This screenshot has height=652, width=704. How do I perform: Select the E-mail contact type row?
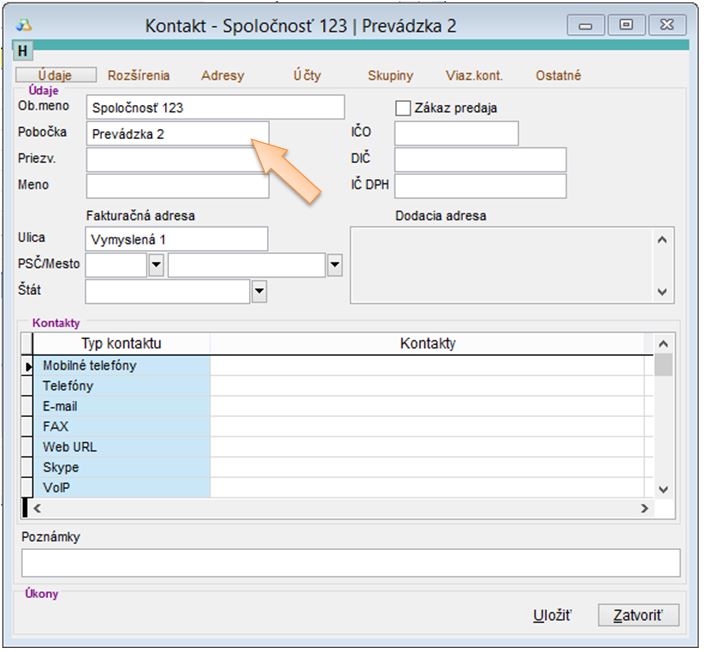tap(120, 407)
